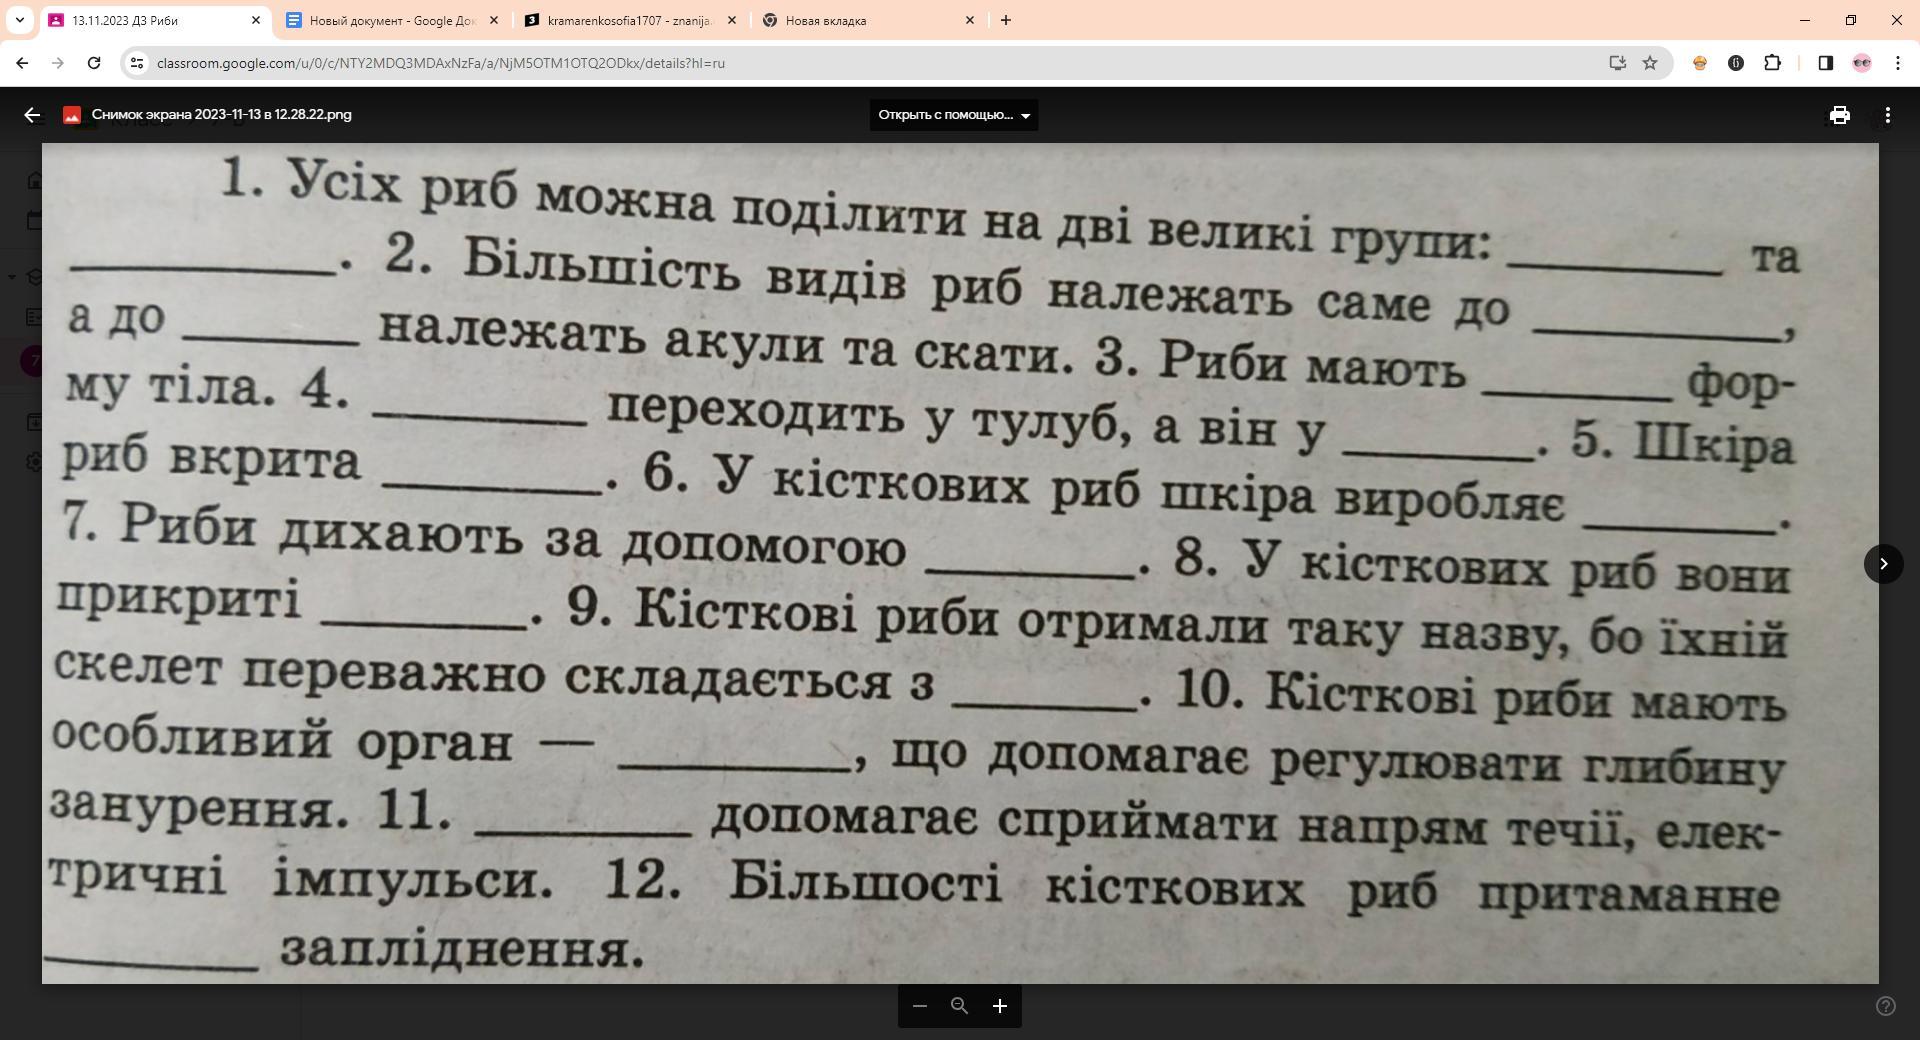Click the orange extension icon
The height and width of the screenshot is (1040, 1920).
point(1699,63)
